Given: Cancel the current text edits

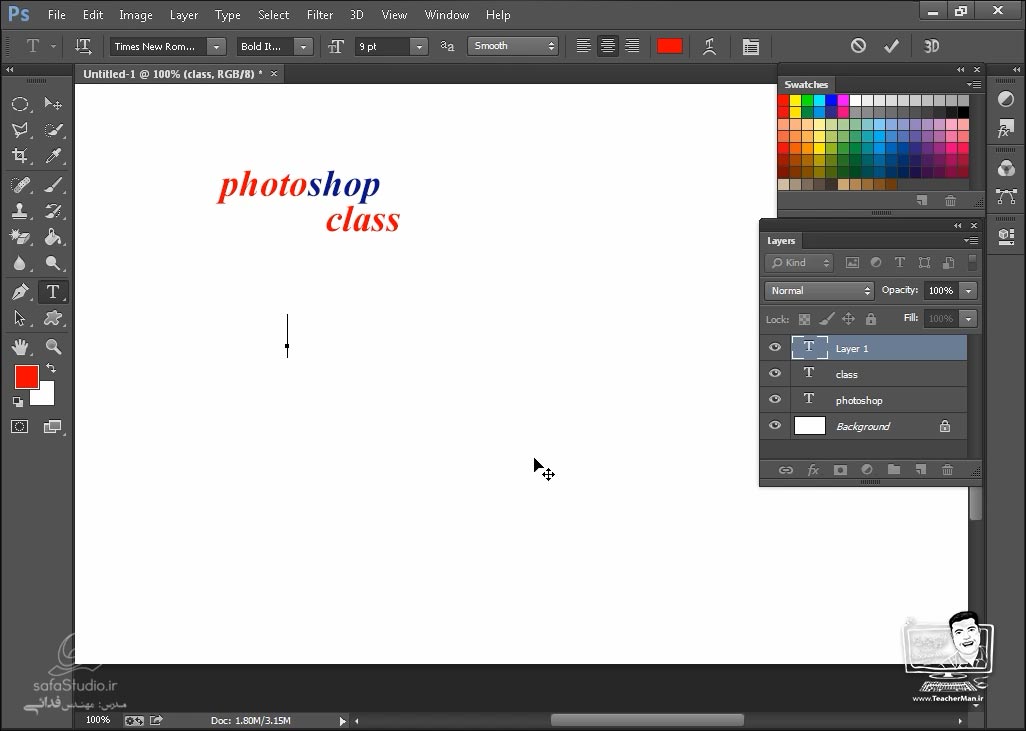Looking at the screenshot, I should pos(858,46).
